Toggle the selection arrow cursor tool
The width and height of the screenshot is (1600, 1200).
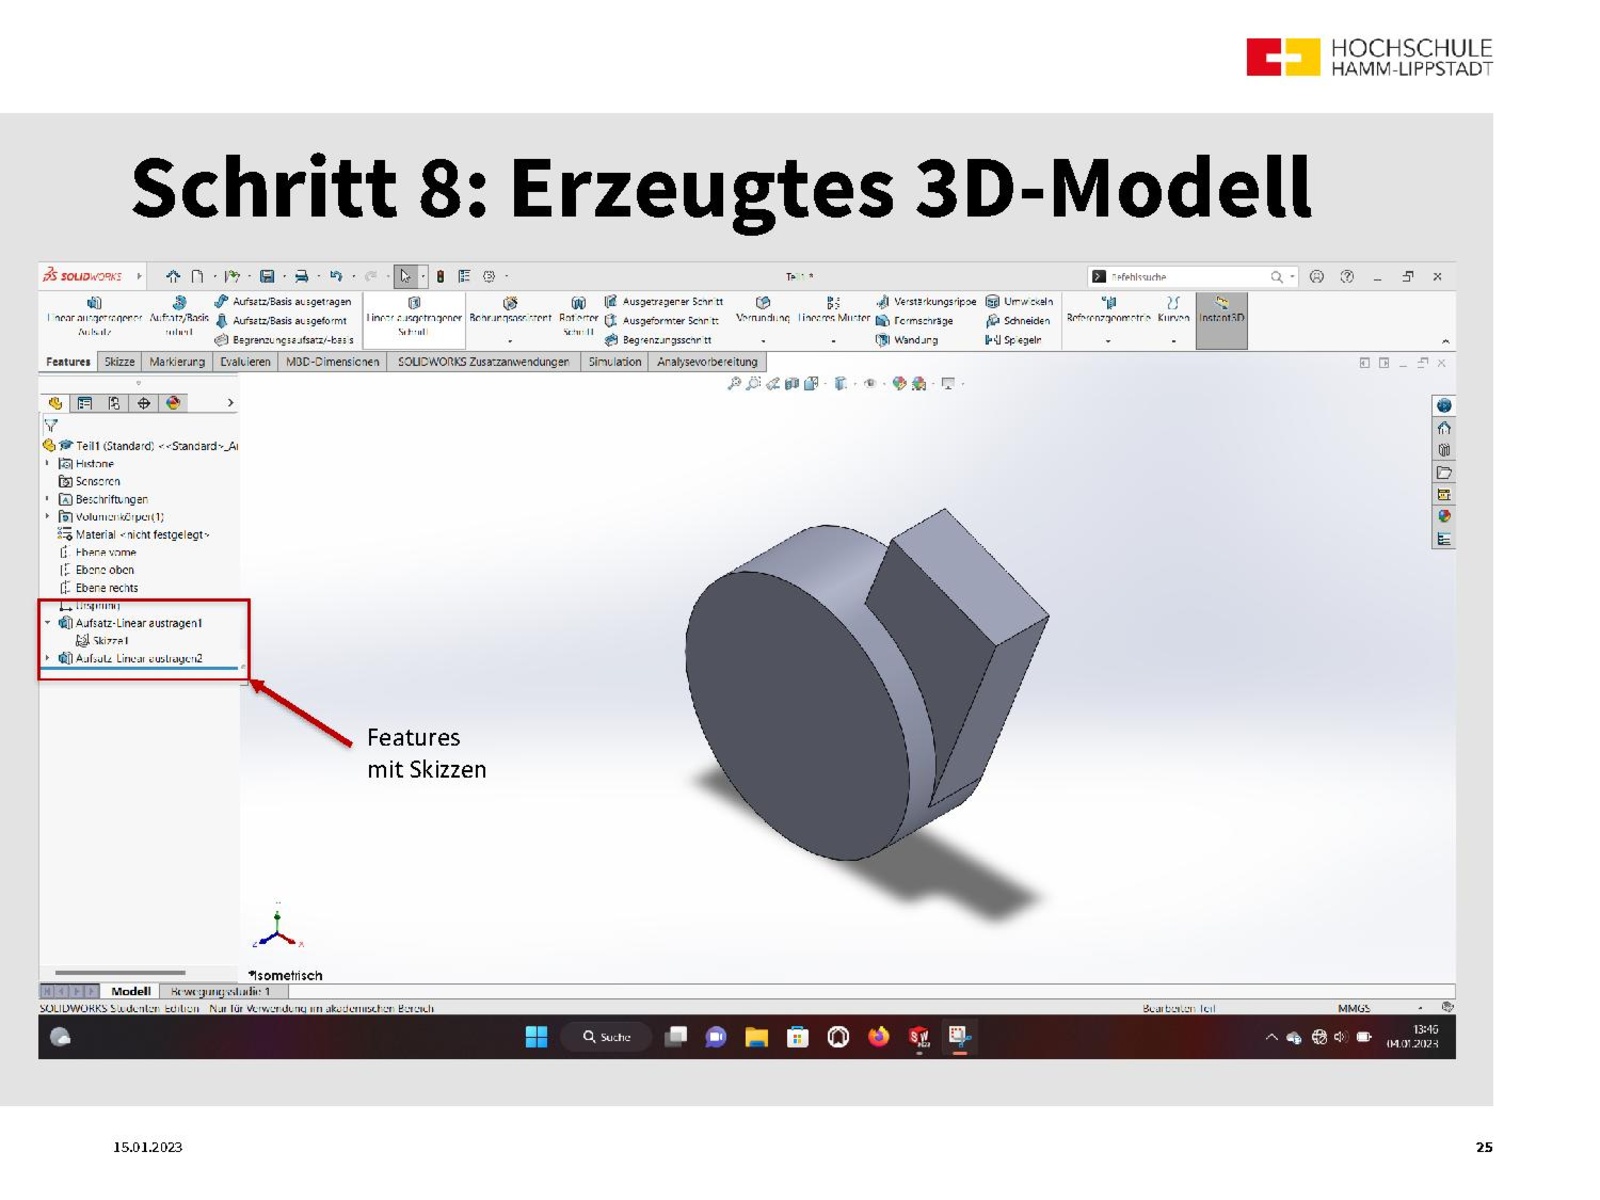coord(405,276)
